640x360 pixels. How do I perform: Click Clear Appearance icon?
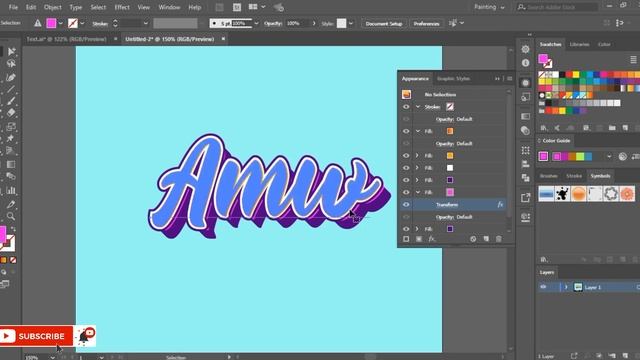[x=473, y=239]
